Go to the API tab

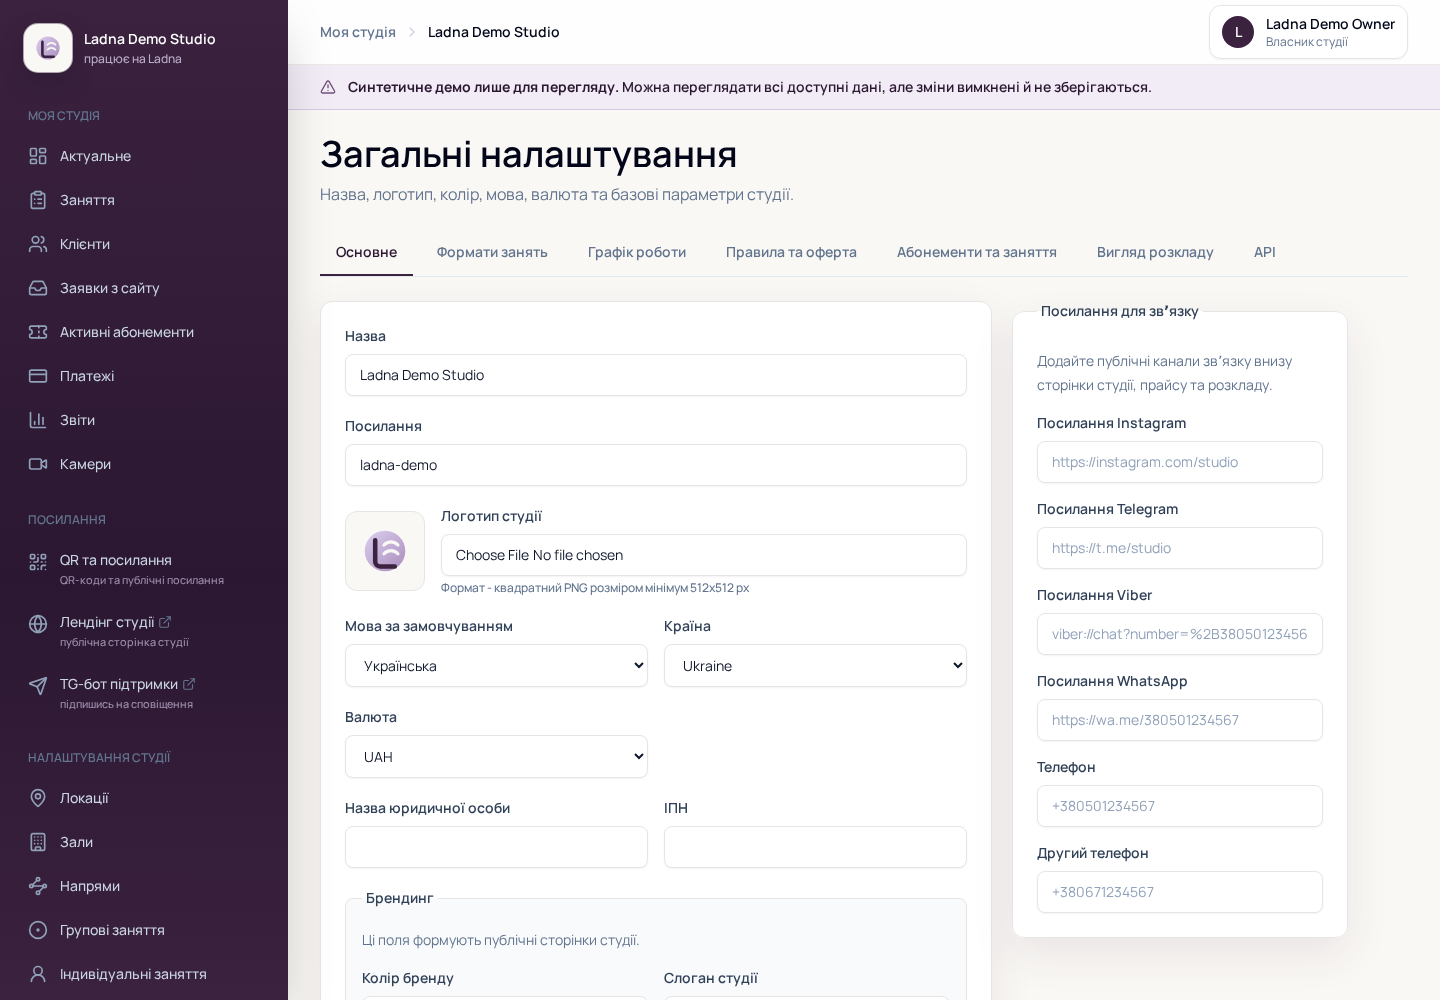1265,252
